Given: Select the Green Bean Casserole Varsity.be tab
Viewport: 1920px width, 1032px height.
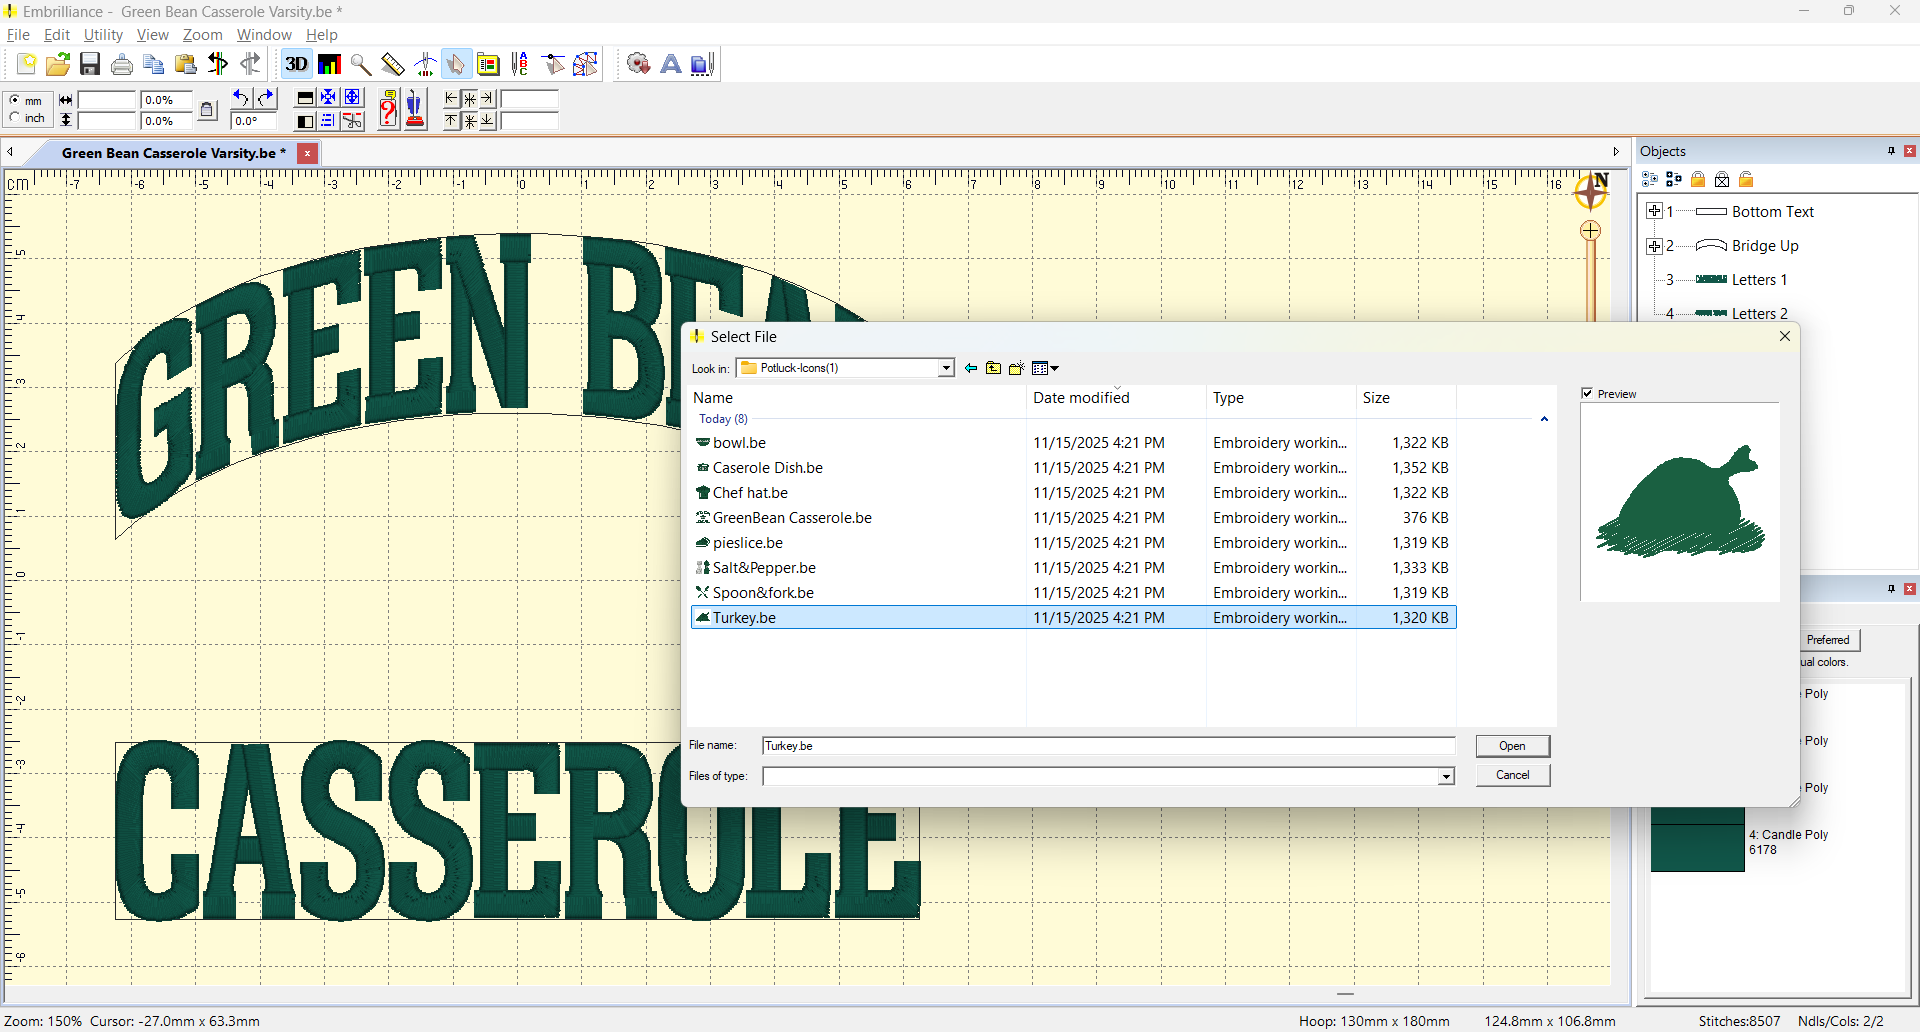Looking at the screenshot, I should [x=173, y=153].
